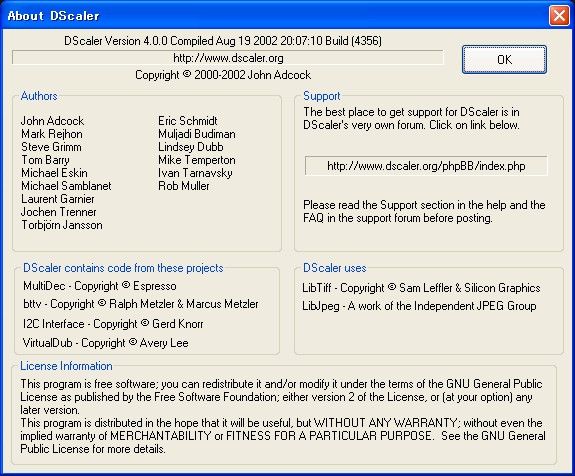Open the phpBB forum index link
Image resolution: width=575 pixels, height=476 pixels.
pyautogui.click(x=426, y=166)
